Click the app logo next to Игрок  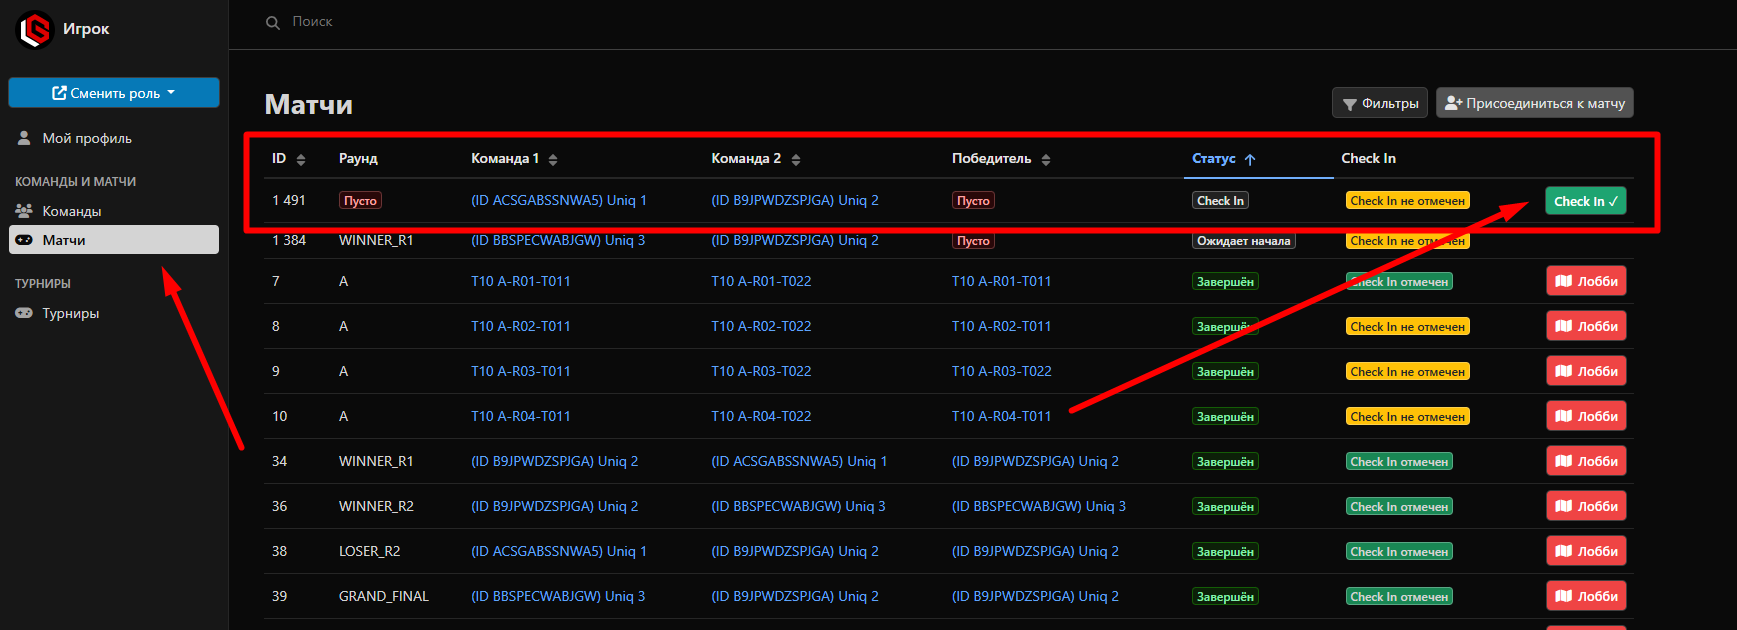(x=35, y=29)
